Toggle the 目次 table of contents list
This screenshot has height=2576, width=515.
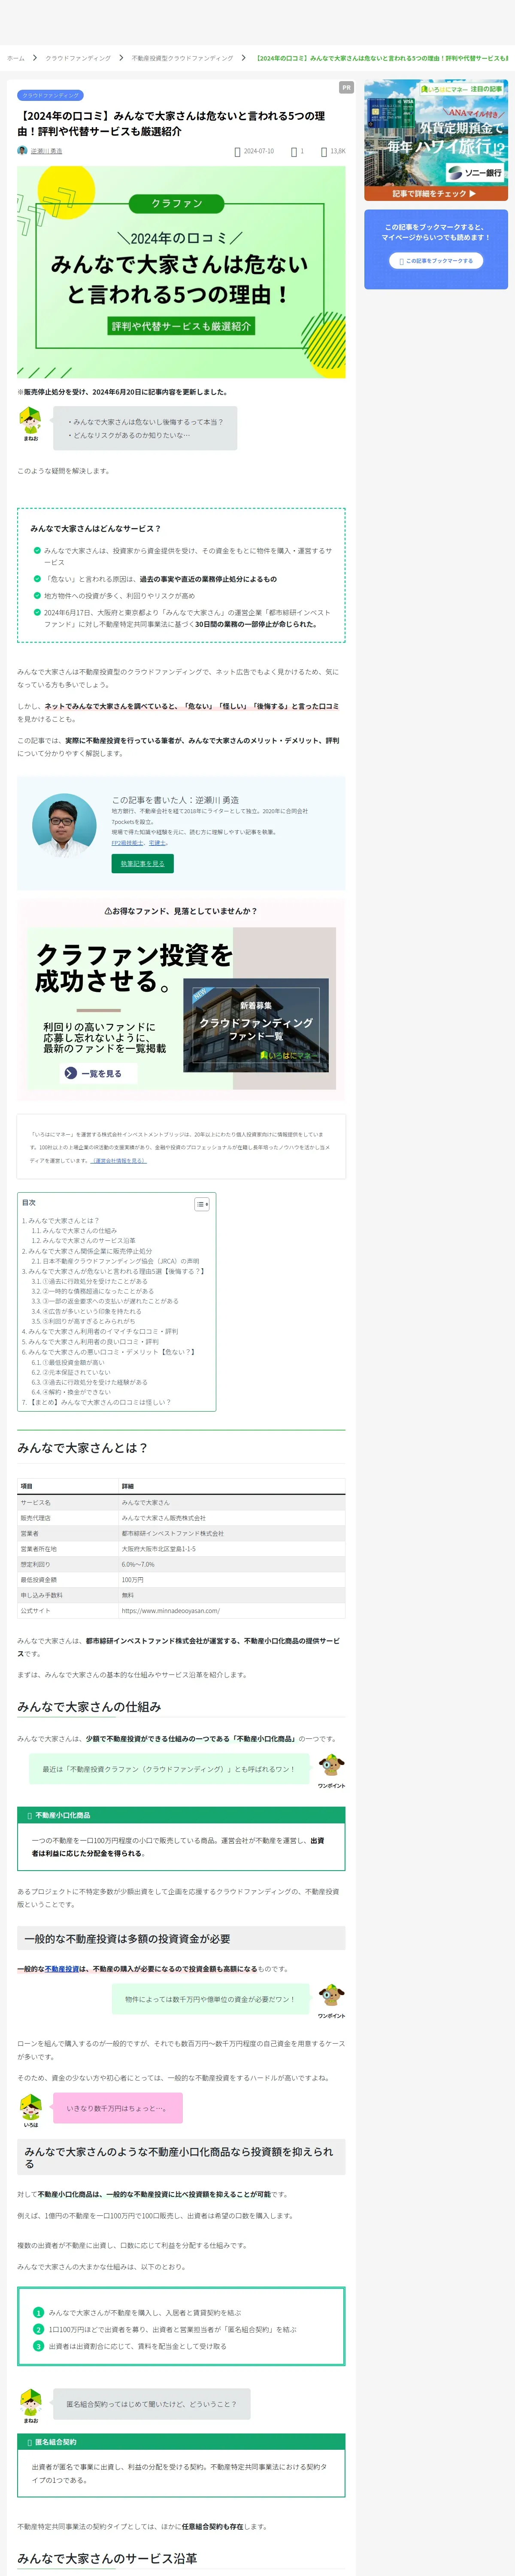[x=202, y=1204]
